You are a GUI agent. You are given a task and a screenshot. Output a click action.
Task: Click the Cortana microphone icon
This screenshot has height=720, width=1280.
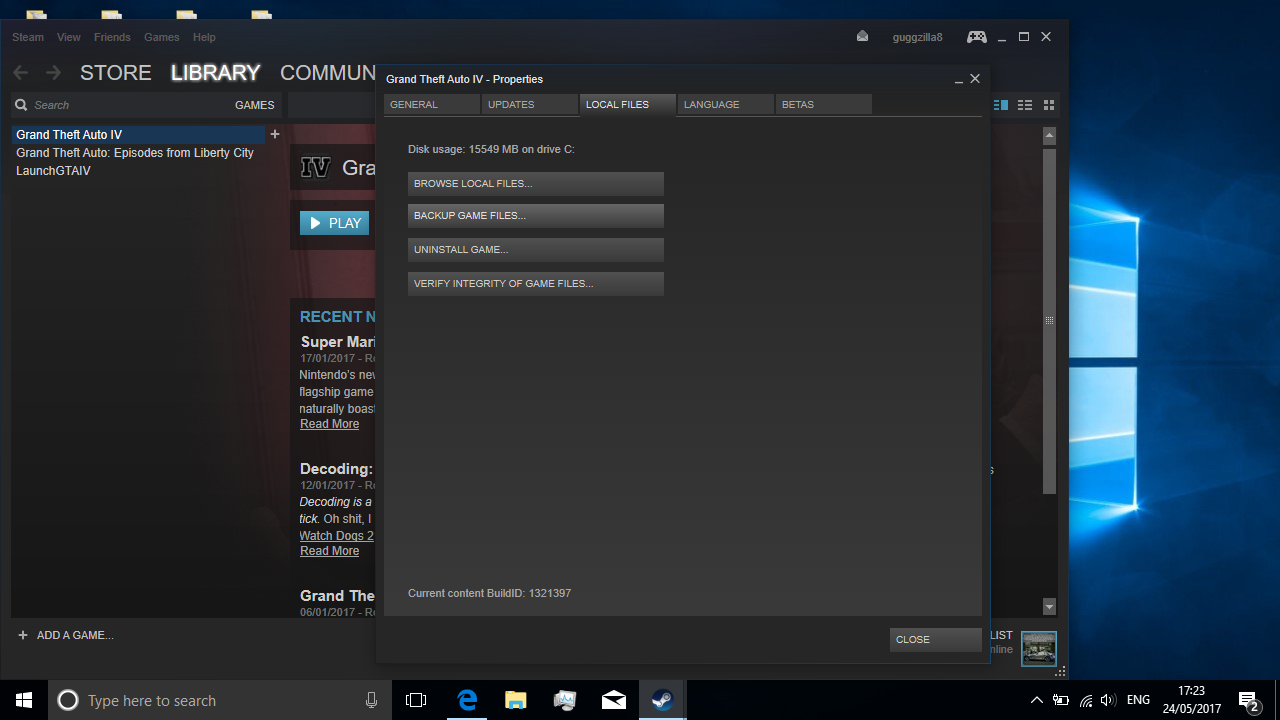point(372,700)
